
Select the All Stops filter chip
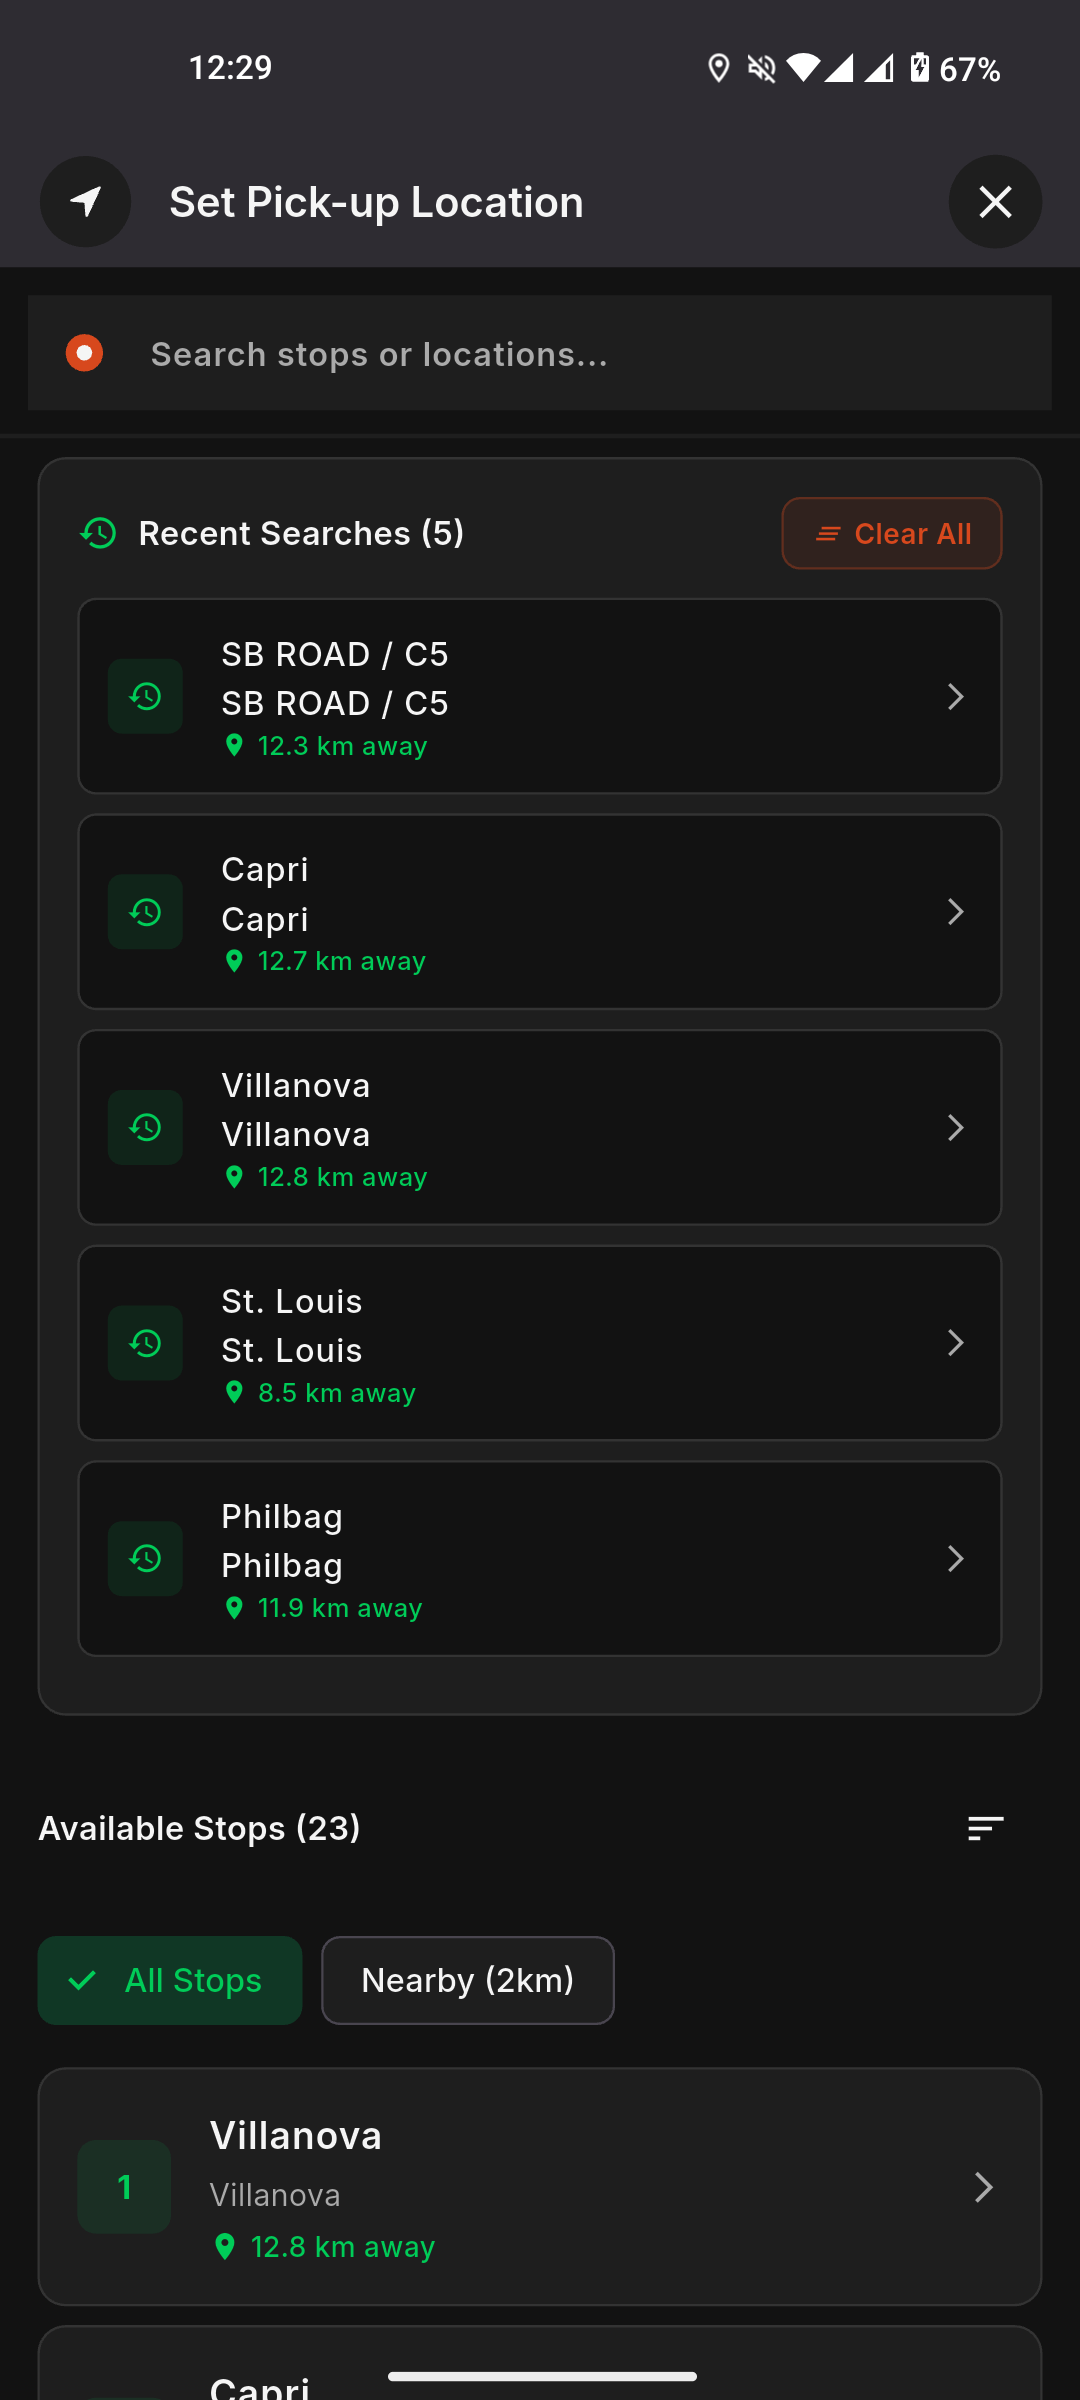pyautogui.click(x=170, y=1980)
